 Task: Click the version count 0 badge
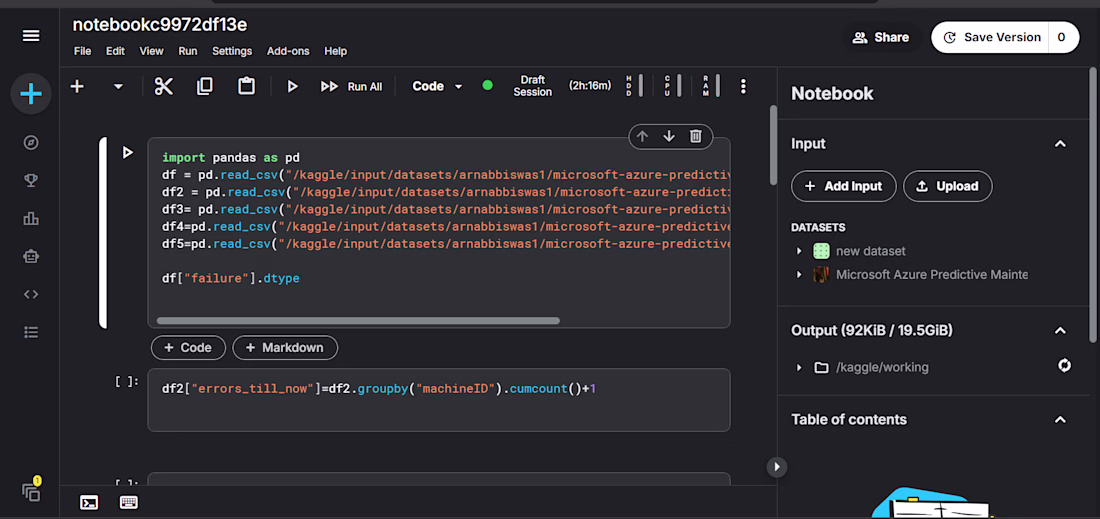[x=1064, y=37]
